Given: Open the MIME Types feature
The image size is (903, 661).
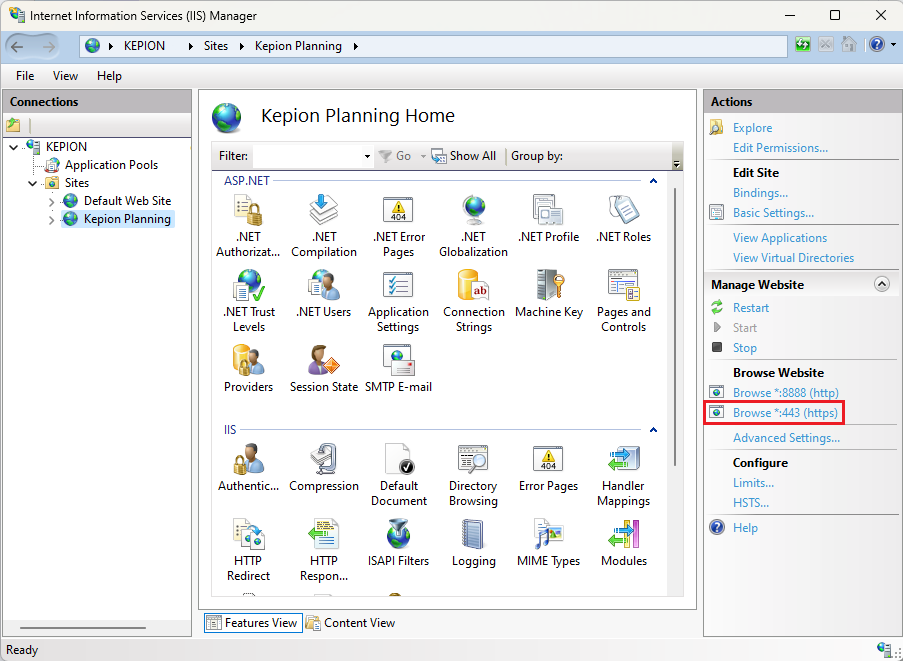Looking at the screenshot, I should click(548, 542).
